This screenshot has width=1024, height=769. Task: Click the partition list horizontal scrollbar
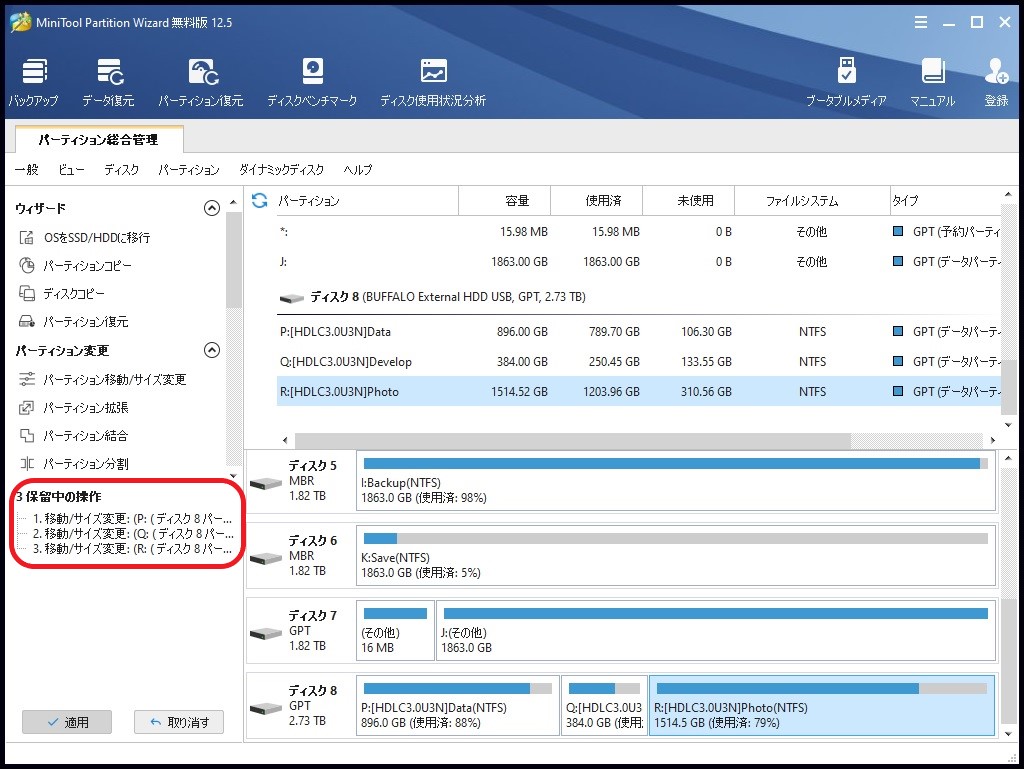(x=573, y=440)
